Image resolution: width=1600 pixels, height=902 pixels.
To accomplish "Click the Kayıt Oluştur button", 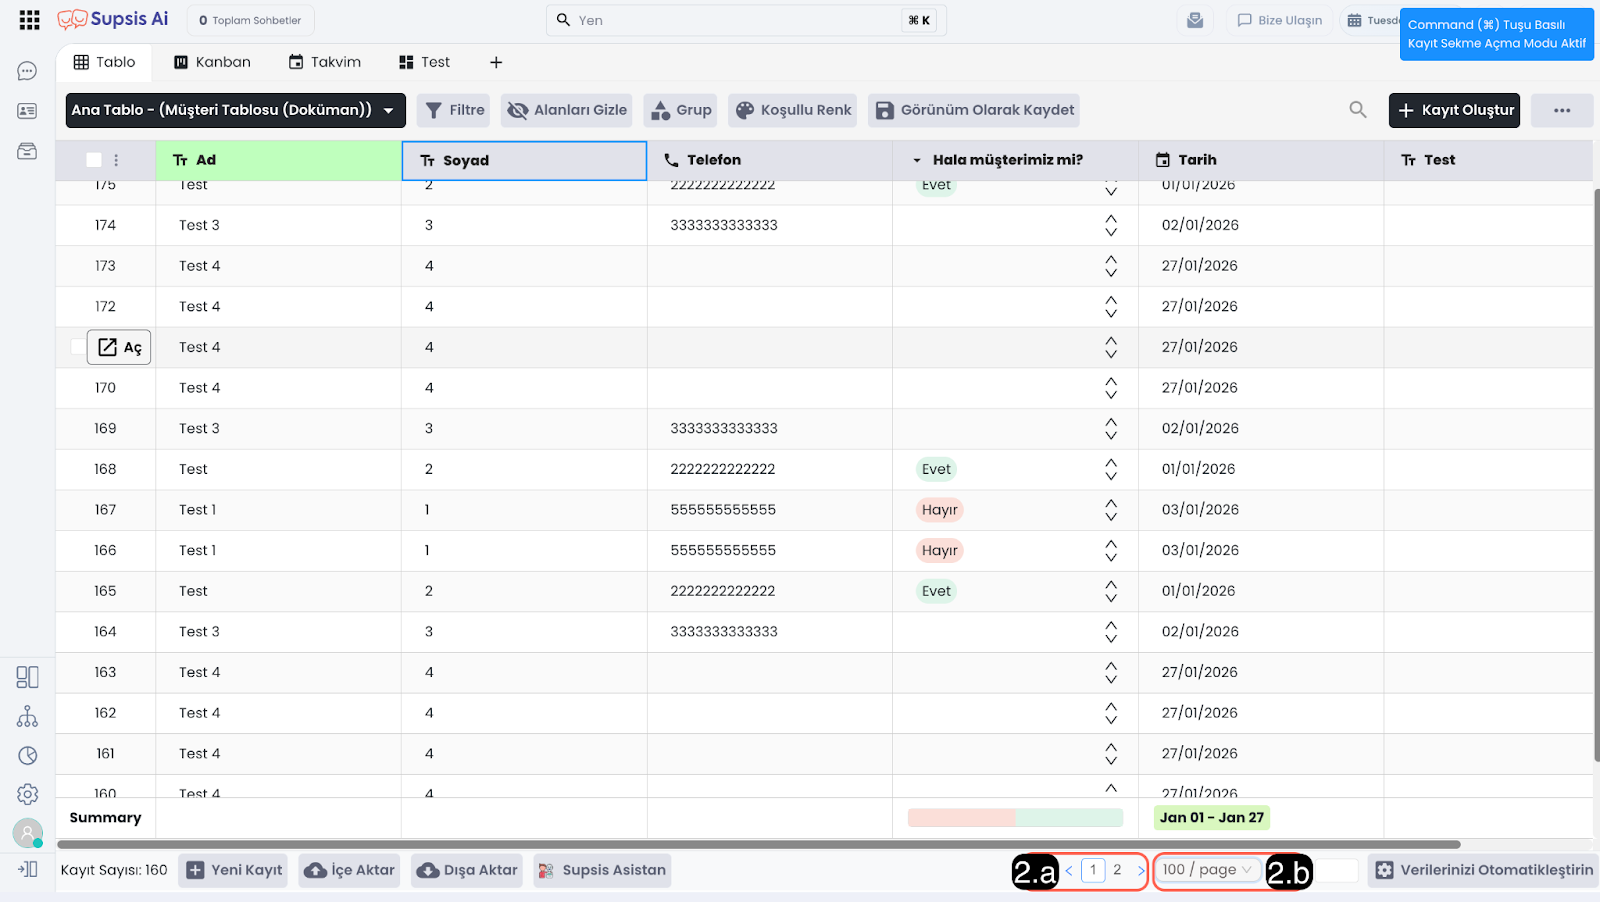I will point(1453,110).
